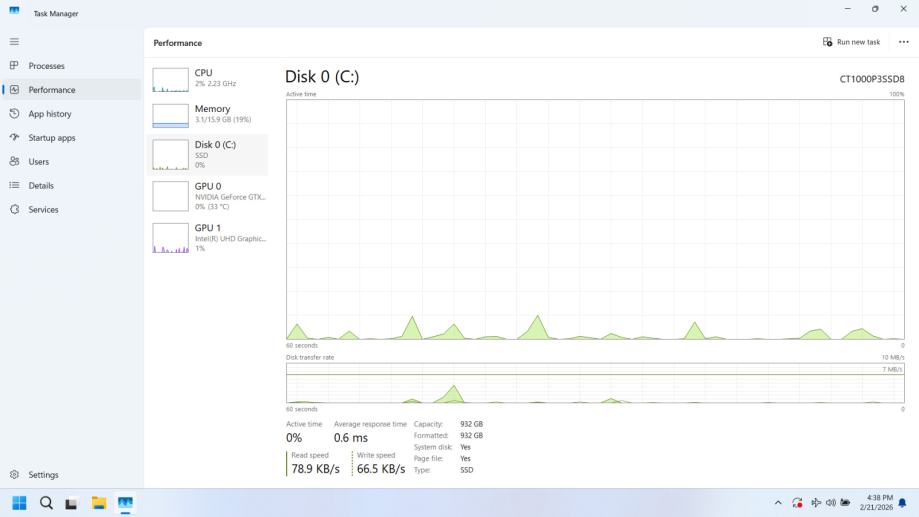This screenshot has width=919, height=517.
Task: Open the Settings gear icon
Action: (x=15, y=474)
